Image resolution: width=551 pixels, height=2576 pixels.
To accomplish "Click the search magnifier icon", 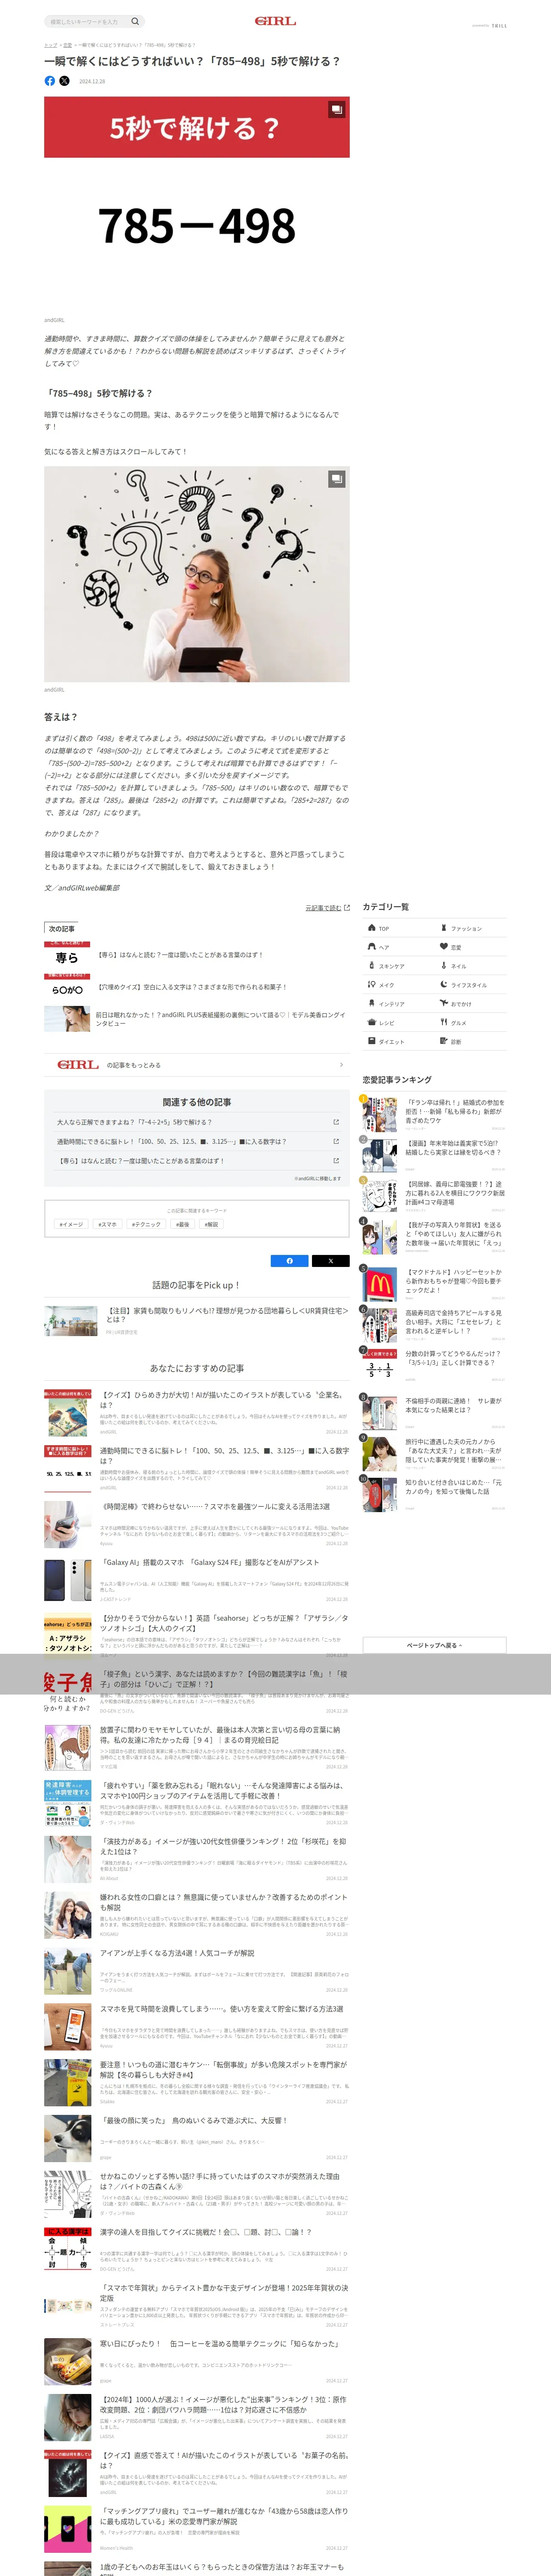I will pyautogui.click(x=135, y=21).
